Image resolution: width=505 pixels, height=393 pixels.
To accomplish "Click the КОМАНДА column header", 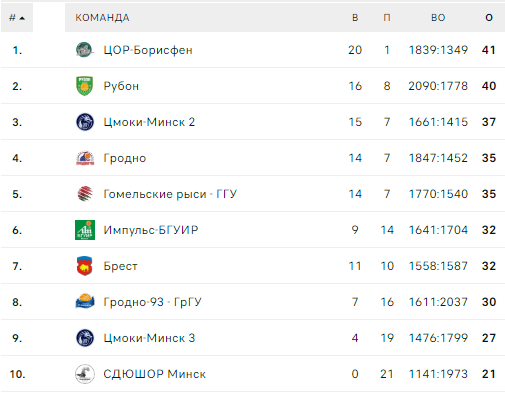I will (102, 18).
